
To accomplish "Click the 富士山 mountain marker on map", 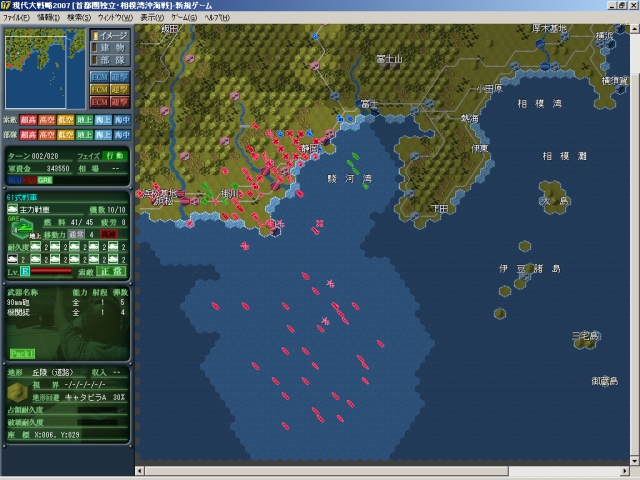I will click(x=389, y=60).
